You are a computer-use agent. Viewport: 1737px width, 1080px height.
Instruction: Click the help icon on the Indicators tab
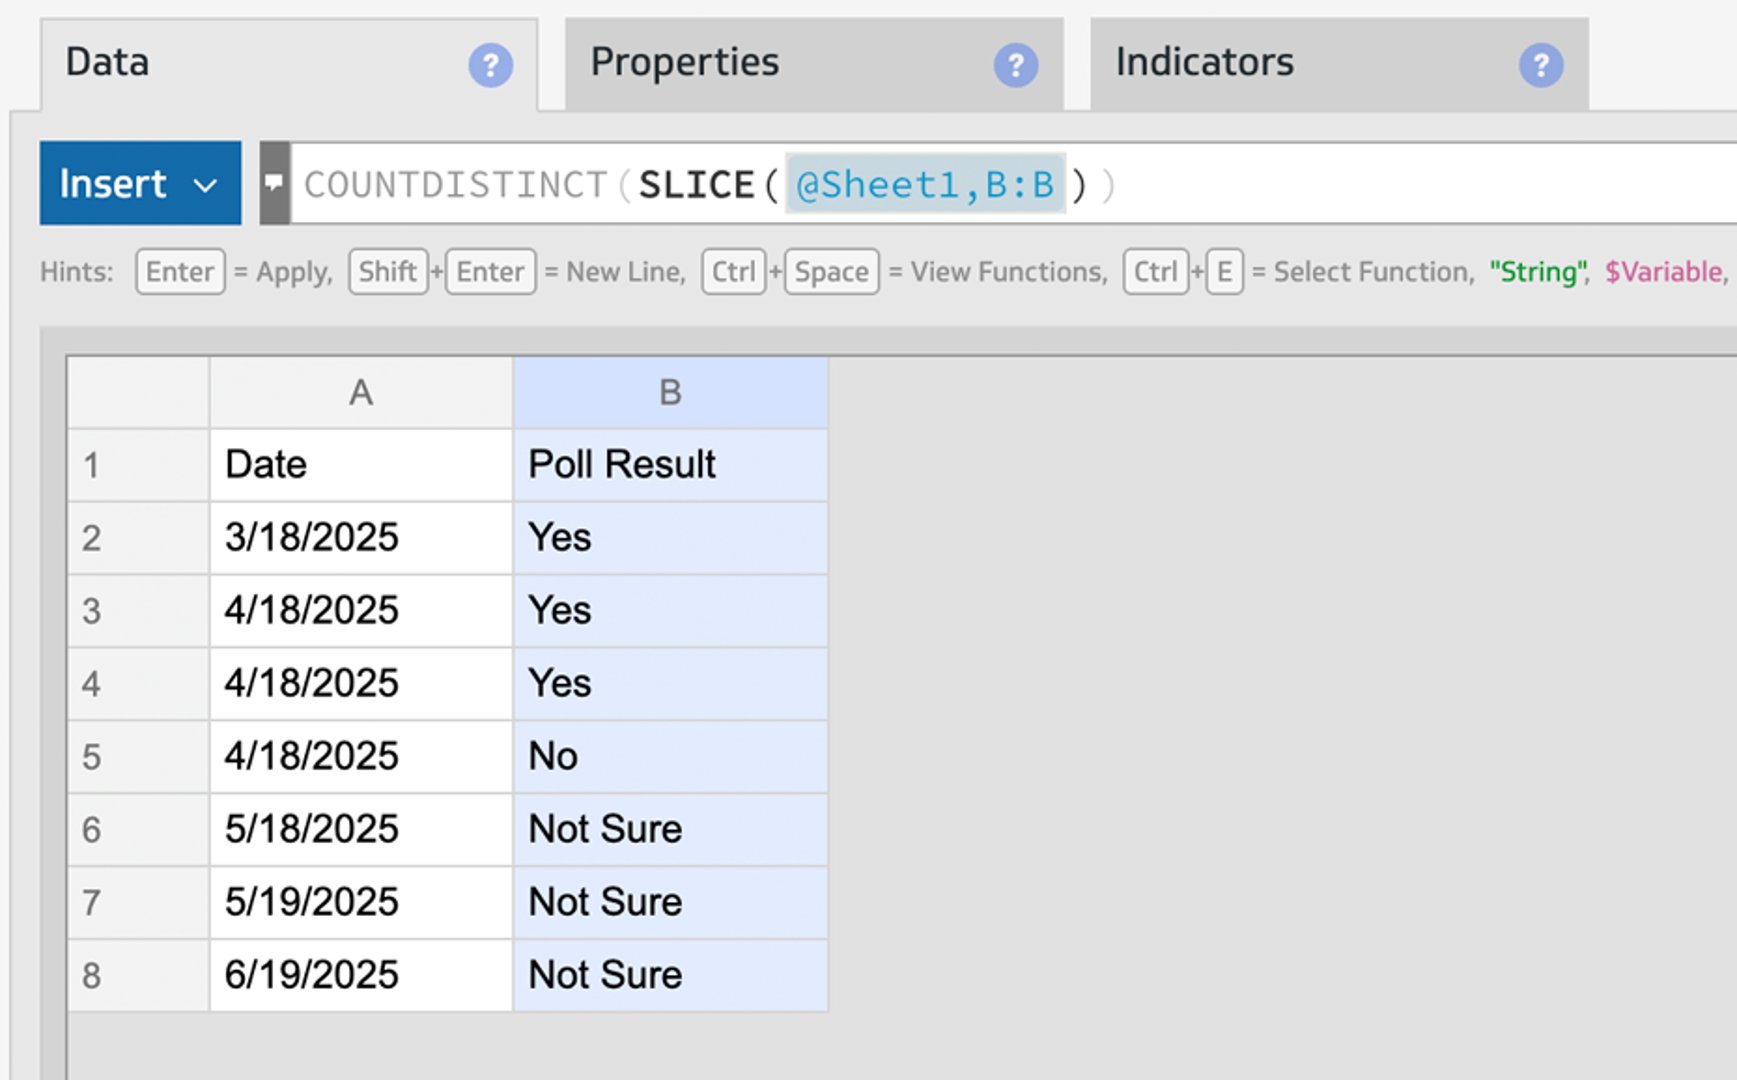[1540, 66]
